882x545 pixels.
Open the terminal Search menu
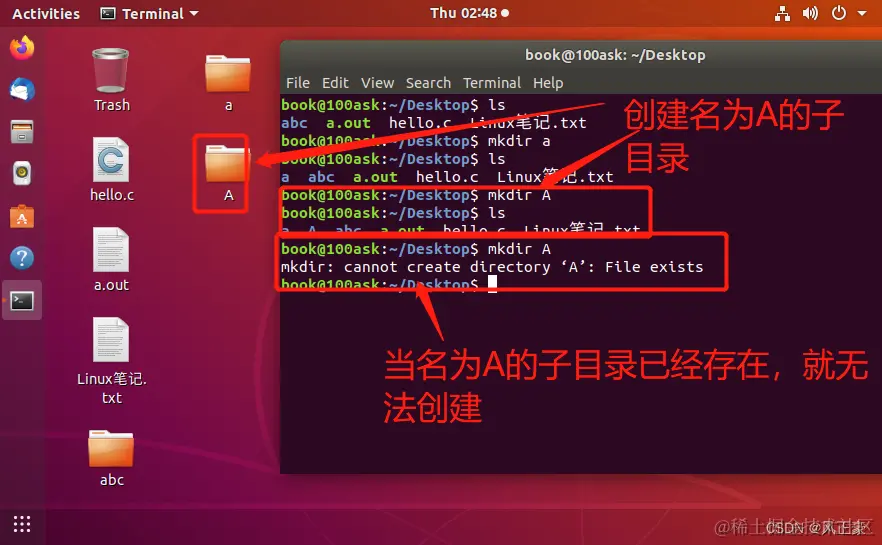point(428,83)
